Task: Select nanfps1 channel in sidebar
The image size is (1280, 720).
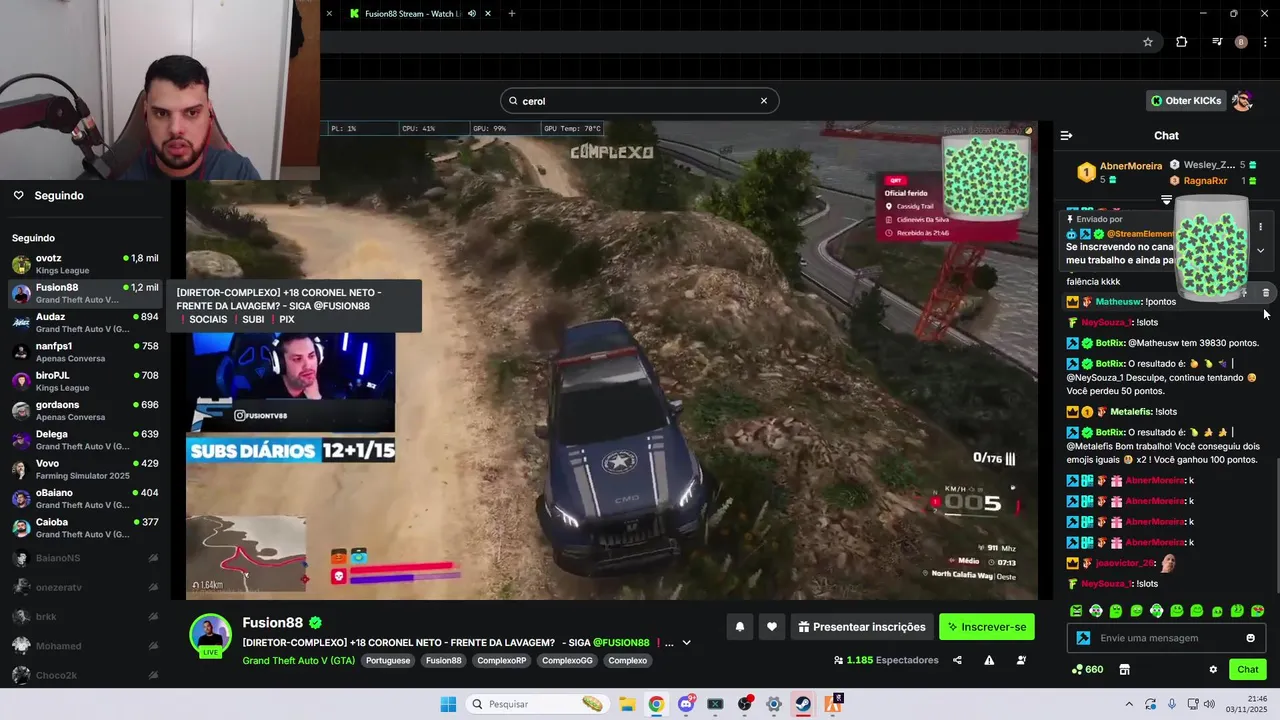Action: click(85, 352)
